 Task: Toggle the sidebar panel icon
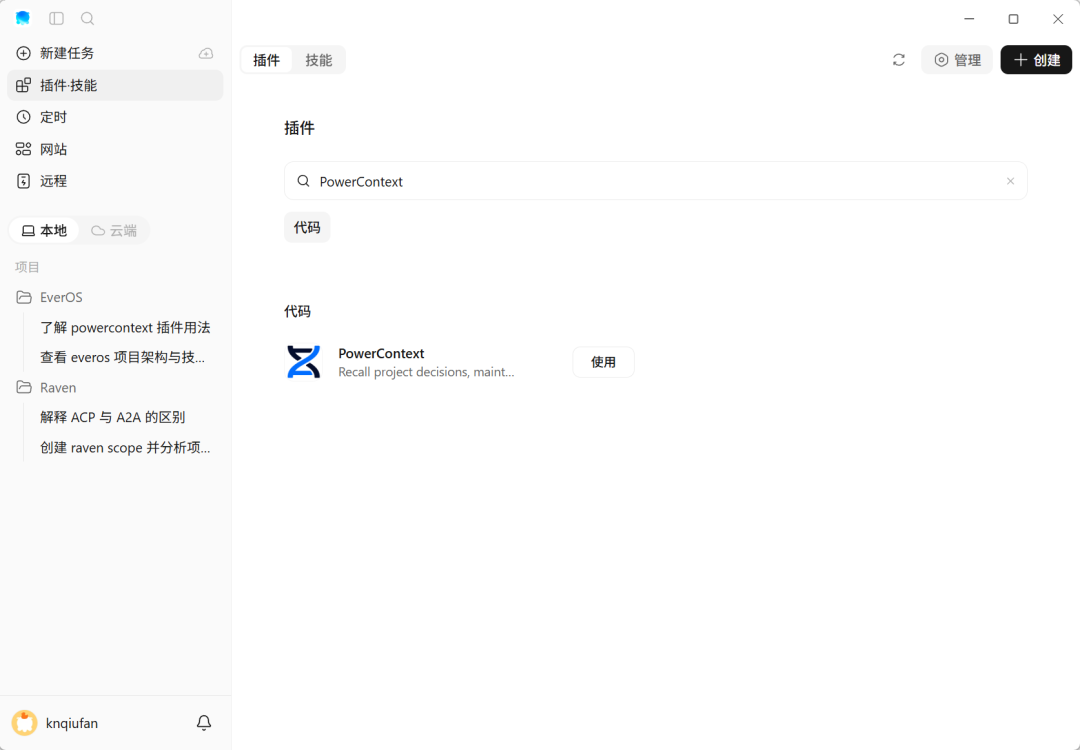coord(56,19)
